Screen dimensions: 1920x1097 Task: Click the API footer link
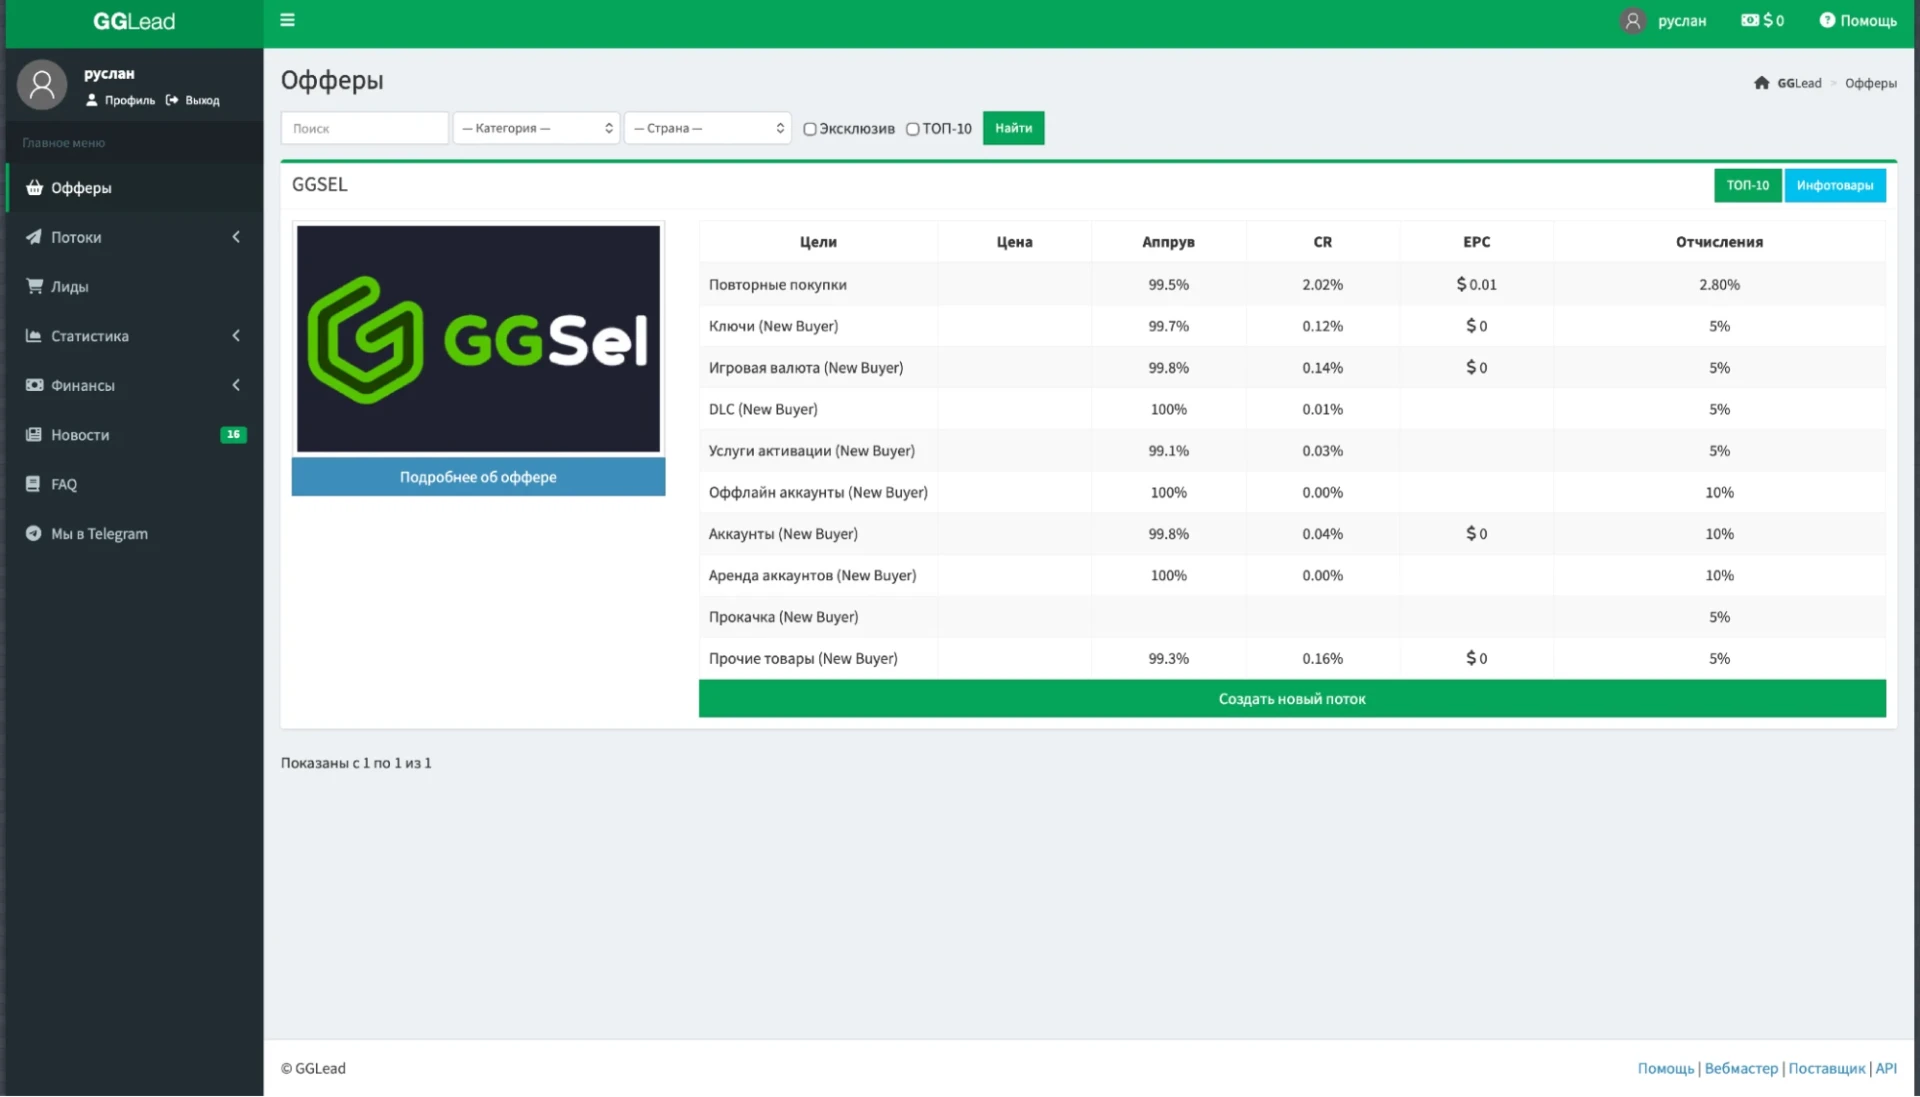(x=1885, y=1068)
